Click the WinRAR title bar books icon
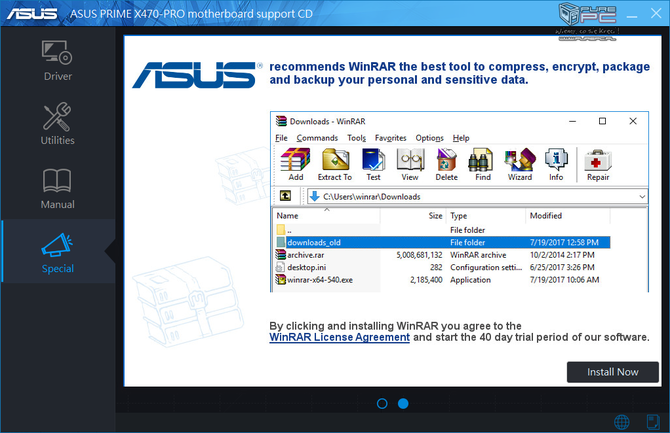 [281, 121]
